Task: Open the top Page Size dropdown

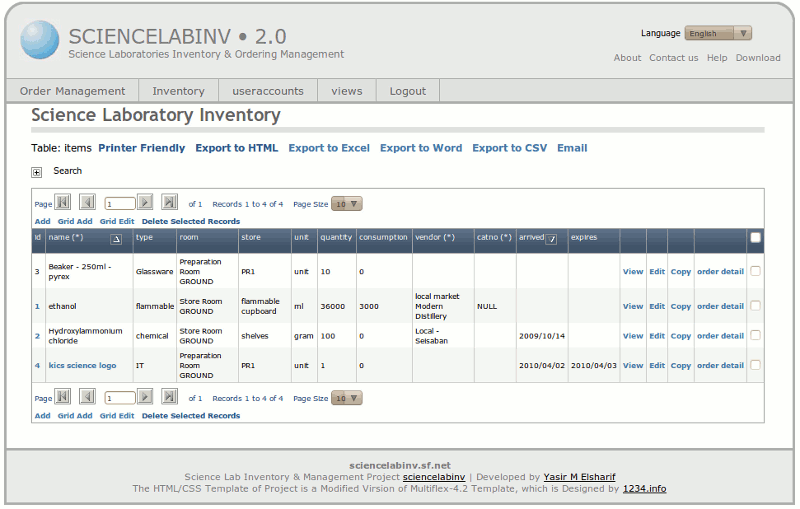Action: coord(347,203)
